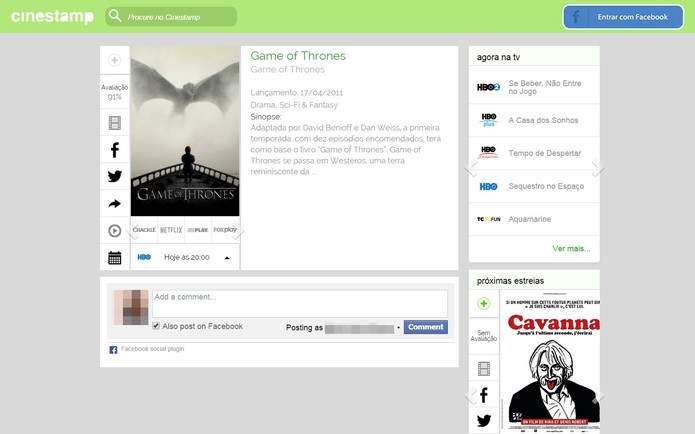Click the share arrow icon
The image size is (695, 434).
tap(114, 203)
